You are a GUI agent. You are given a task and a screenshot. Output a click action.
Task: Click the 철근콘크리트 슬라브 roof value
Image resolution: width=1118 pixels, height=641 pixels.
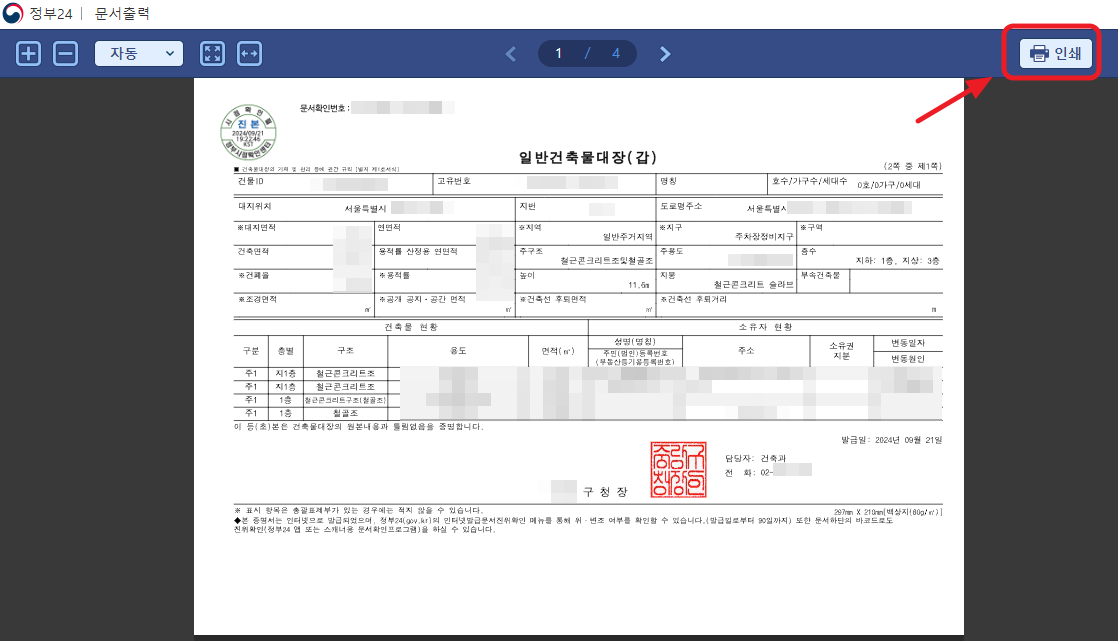click(754, 284)
